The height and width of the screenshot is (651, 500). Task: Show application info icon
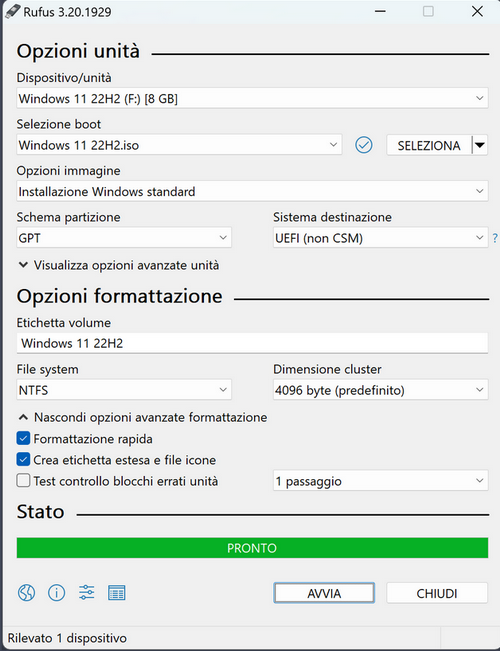(56, 592)
